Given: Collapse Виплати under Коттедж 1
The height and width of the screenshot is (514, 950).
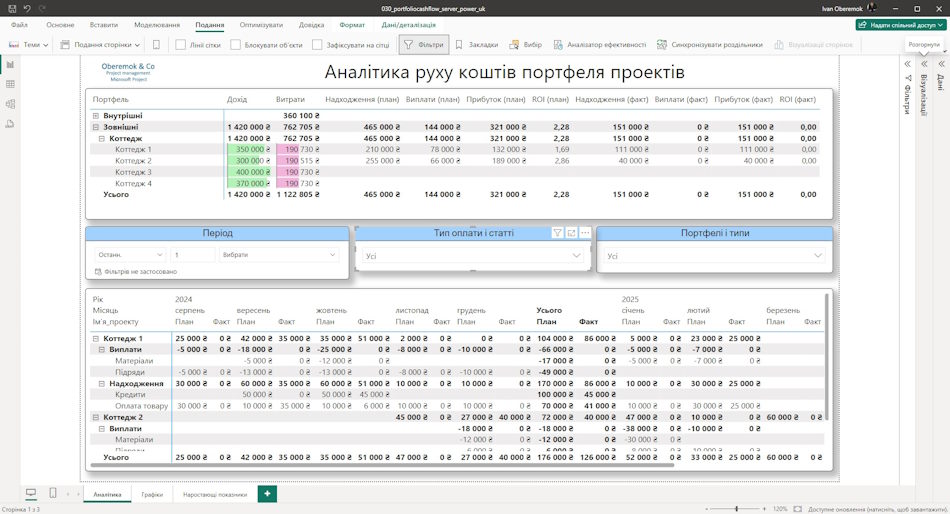Looking at the screenshot, I should (102, 350).
